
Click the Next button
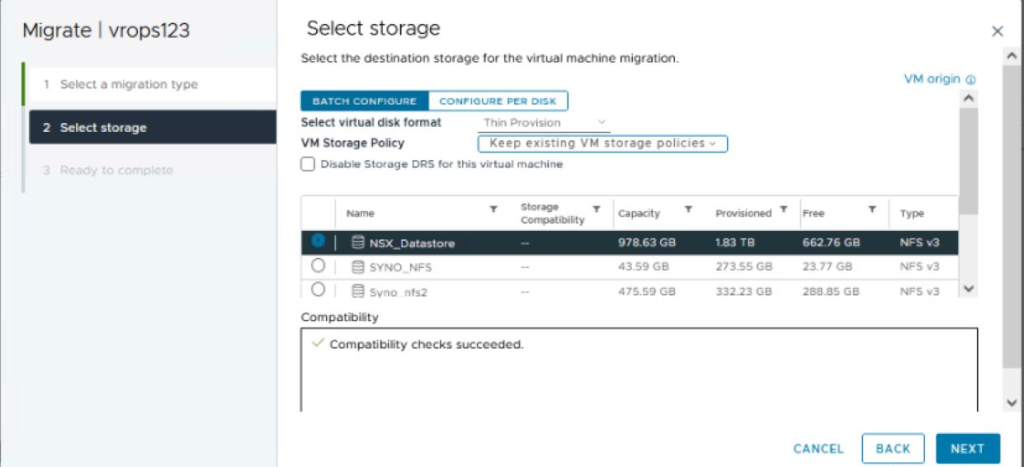coord(968,449)
